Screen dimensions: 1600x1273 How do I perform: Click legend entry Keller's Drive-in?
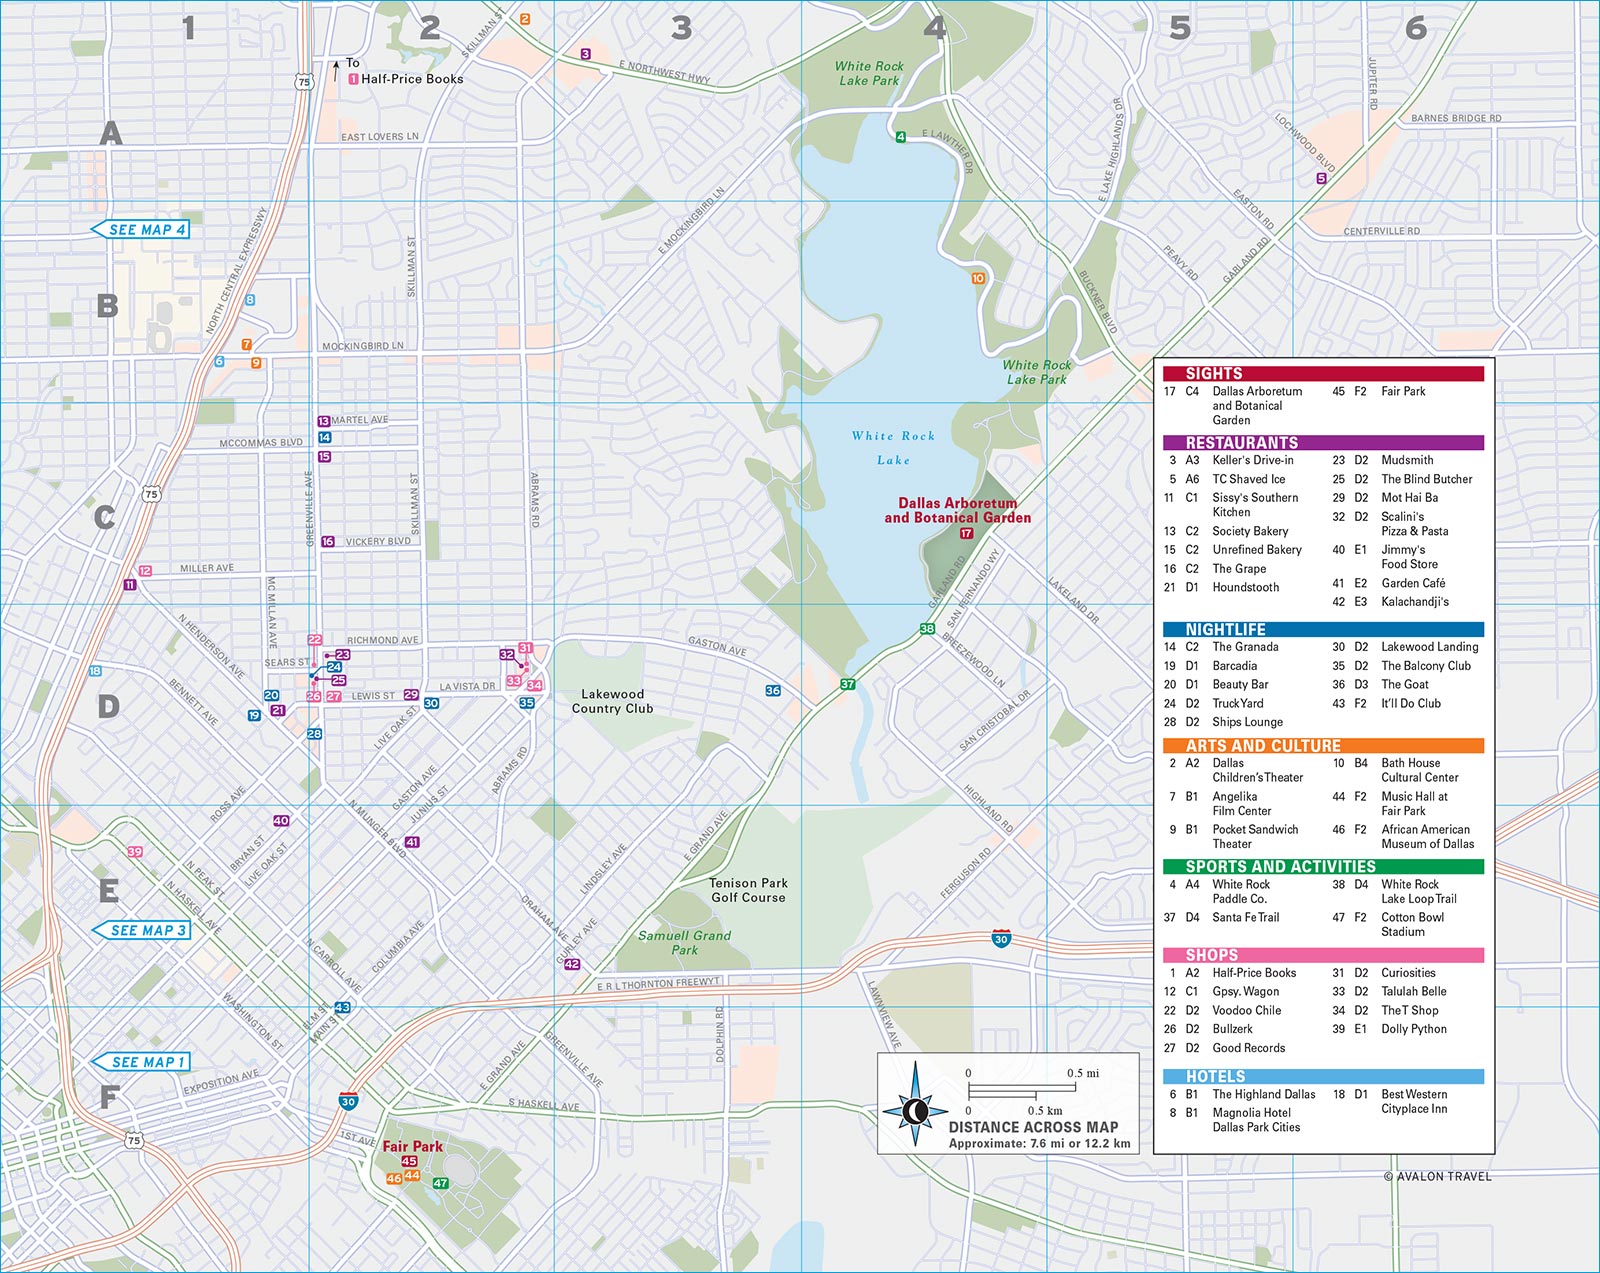[x=1253, y=460]
